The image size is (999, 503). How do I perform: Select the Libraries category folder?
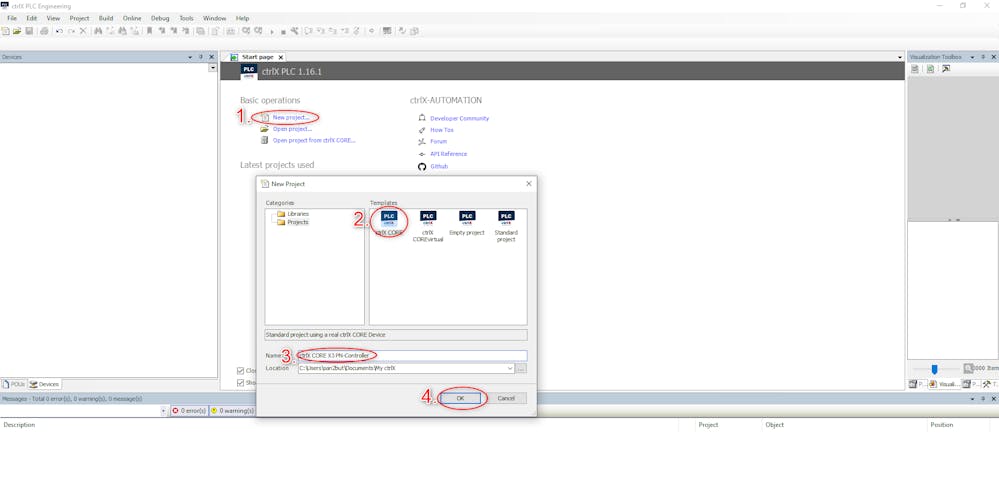(x=293, y=214)
